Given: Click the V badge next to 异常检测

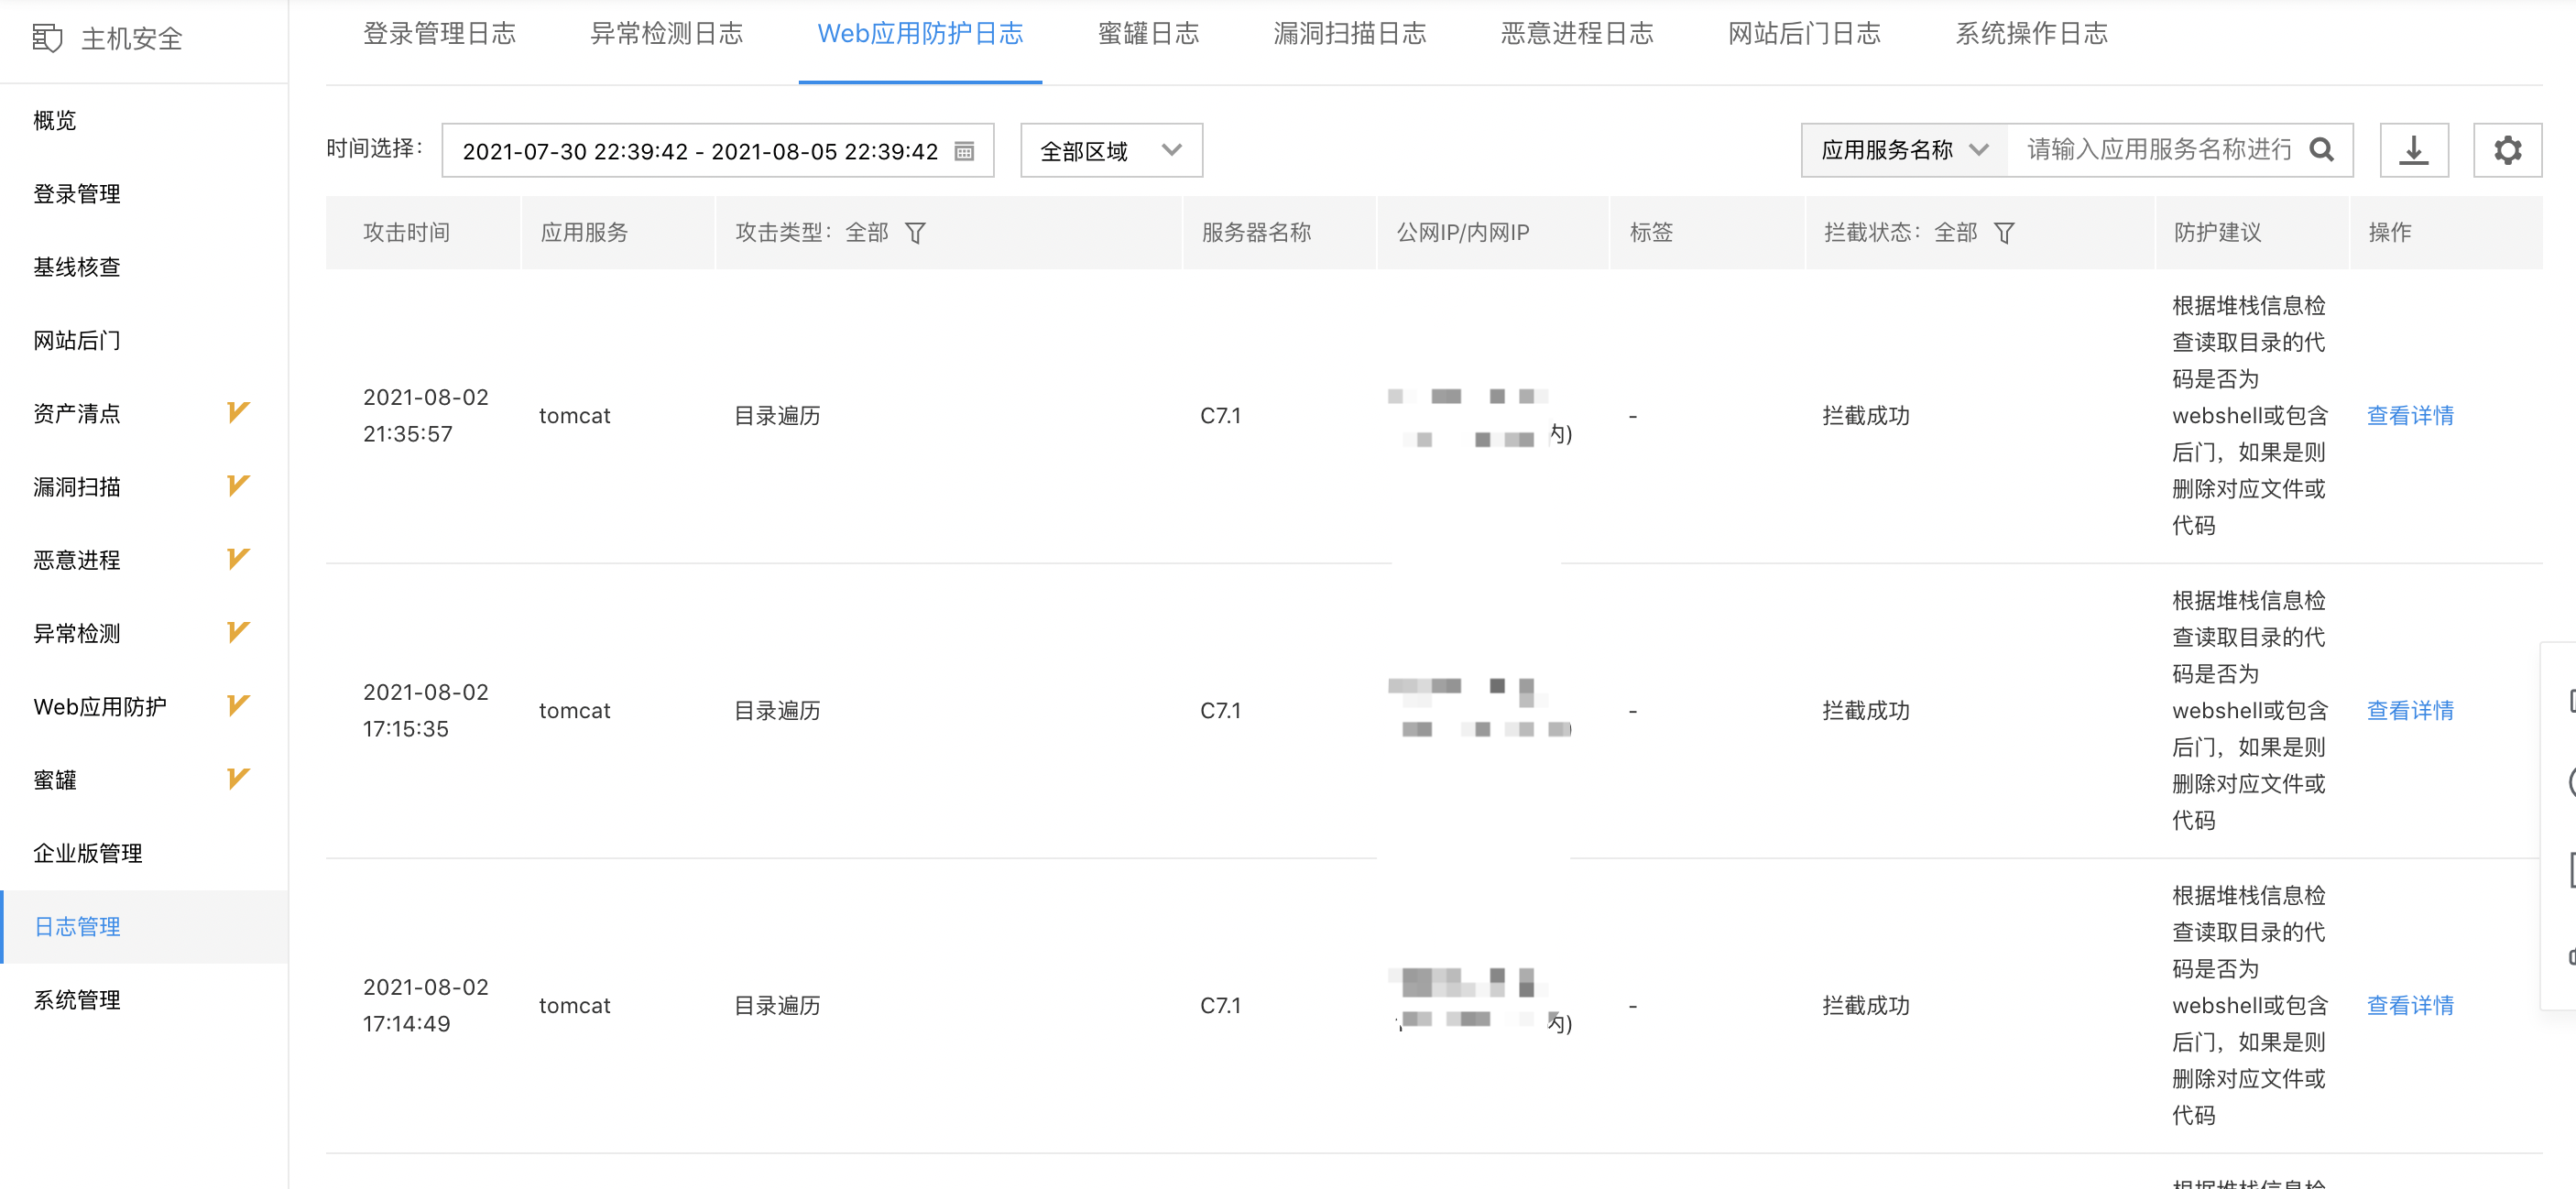Looking at the screenshot, I should [x=237, y=631].
